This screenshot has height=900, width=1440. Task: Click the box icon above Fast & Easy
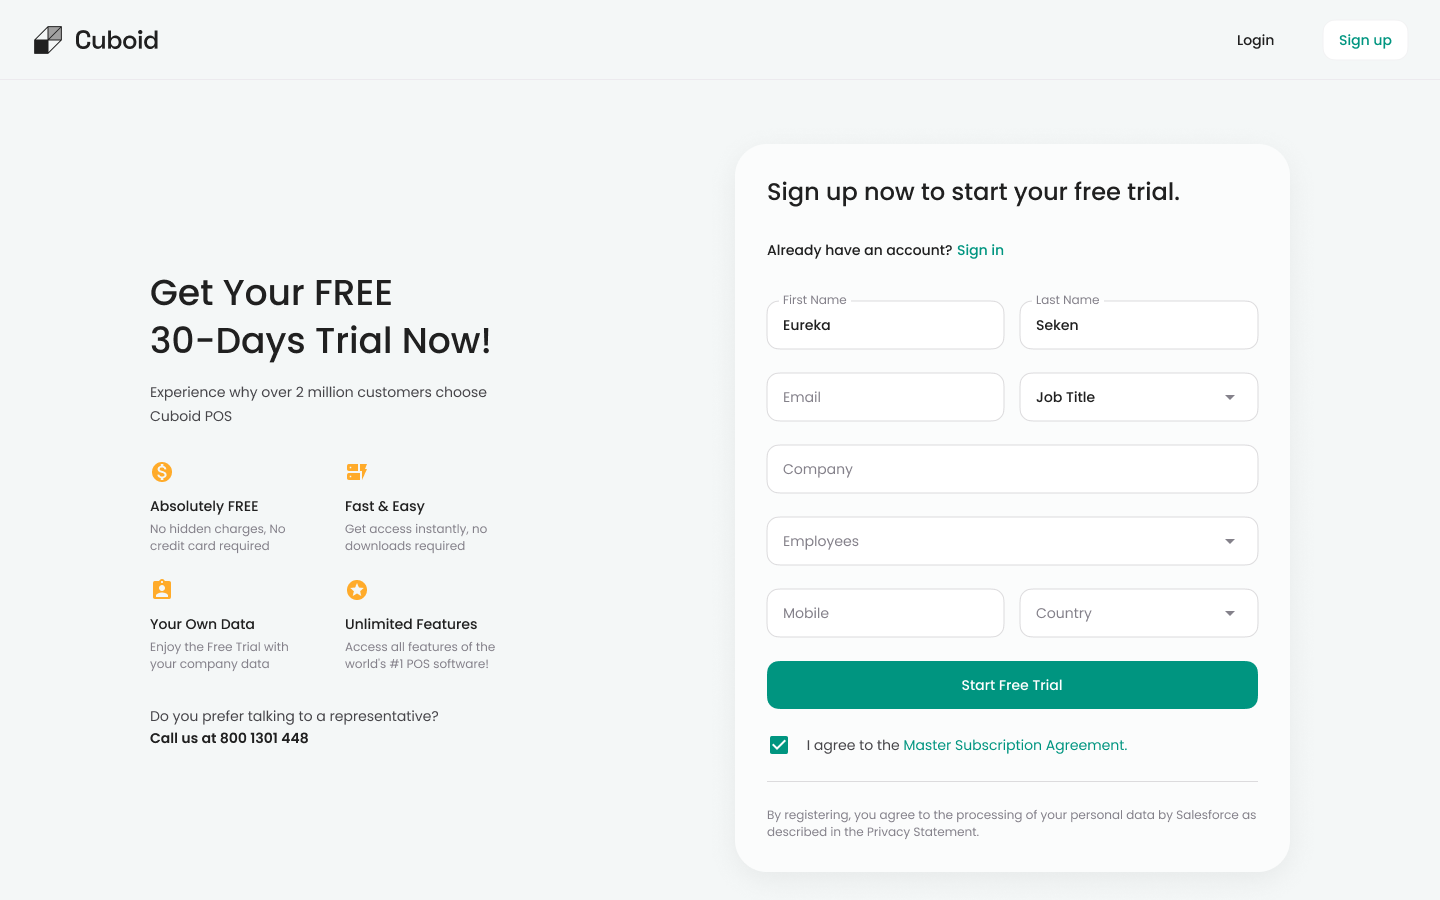tap(357, 471)
